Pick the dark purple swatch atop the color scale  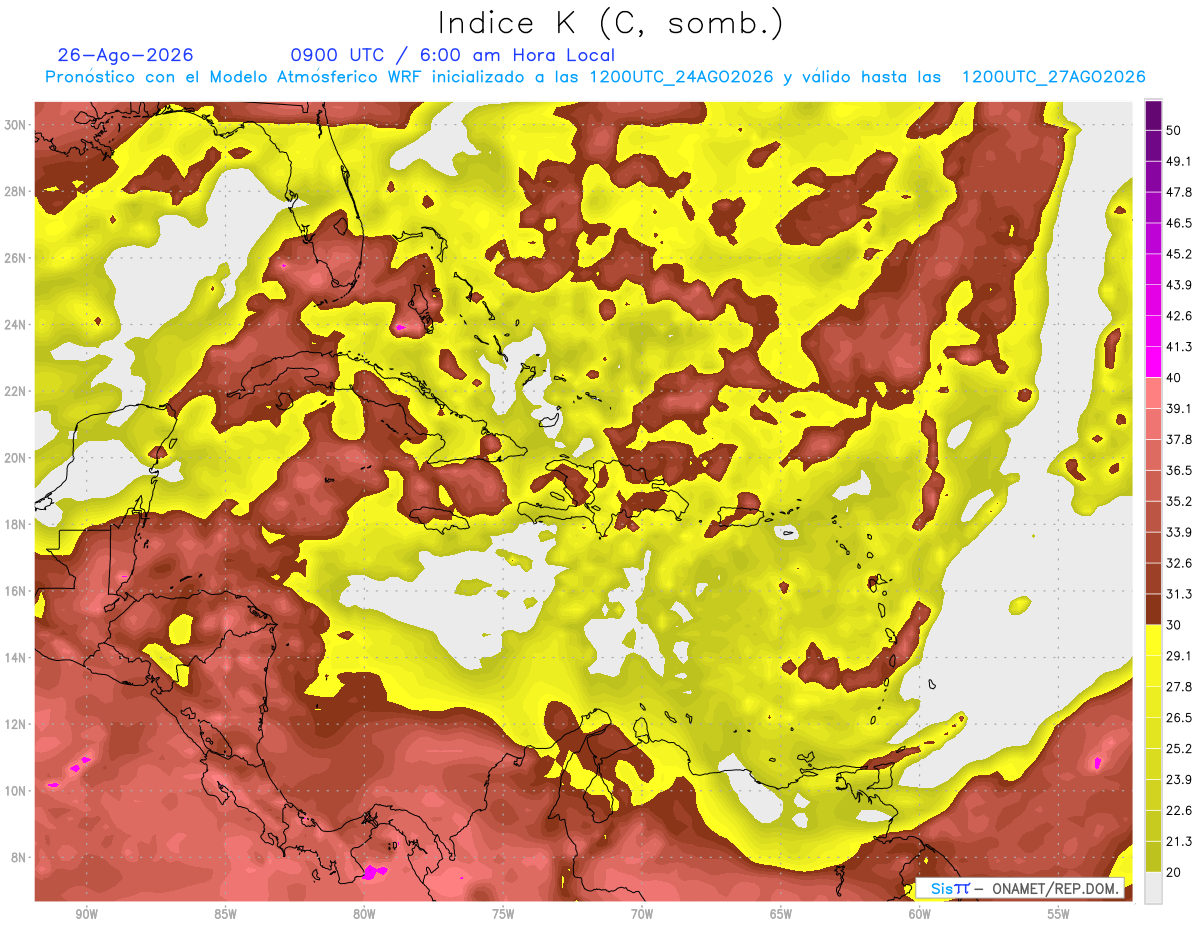(1153, 115)
